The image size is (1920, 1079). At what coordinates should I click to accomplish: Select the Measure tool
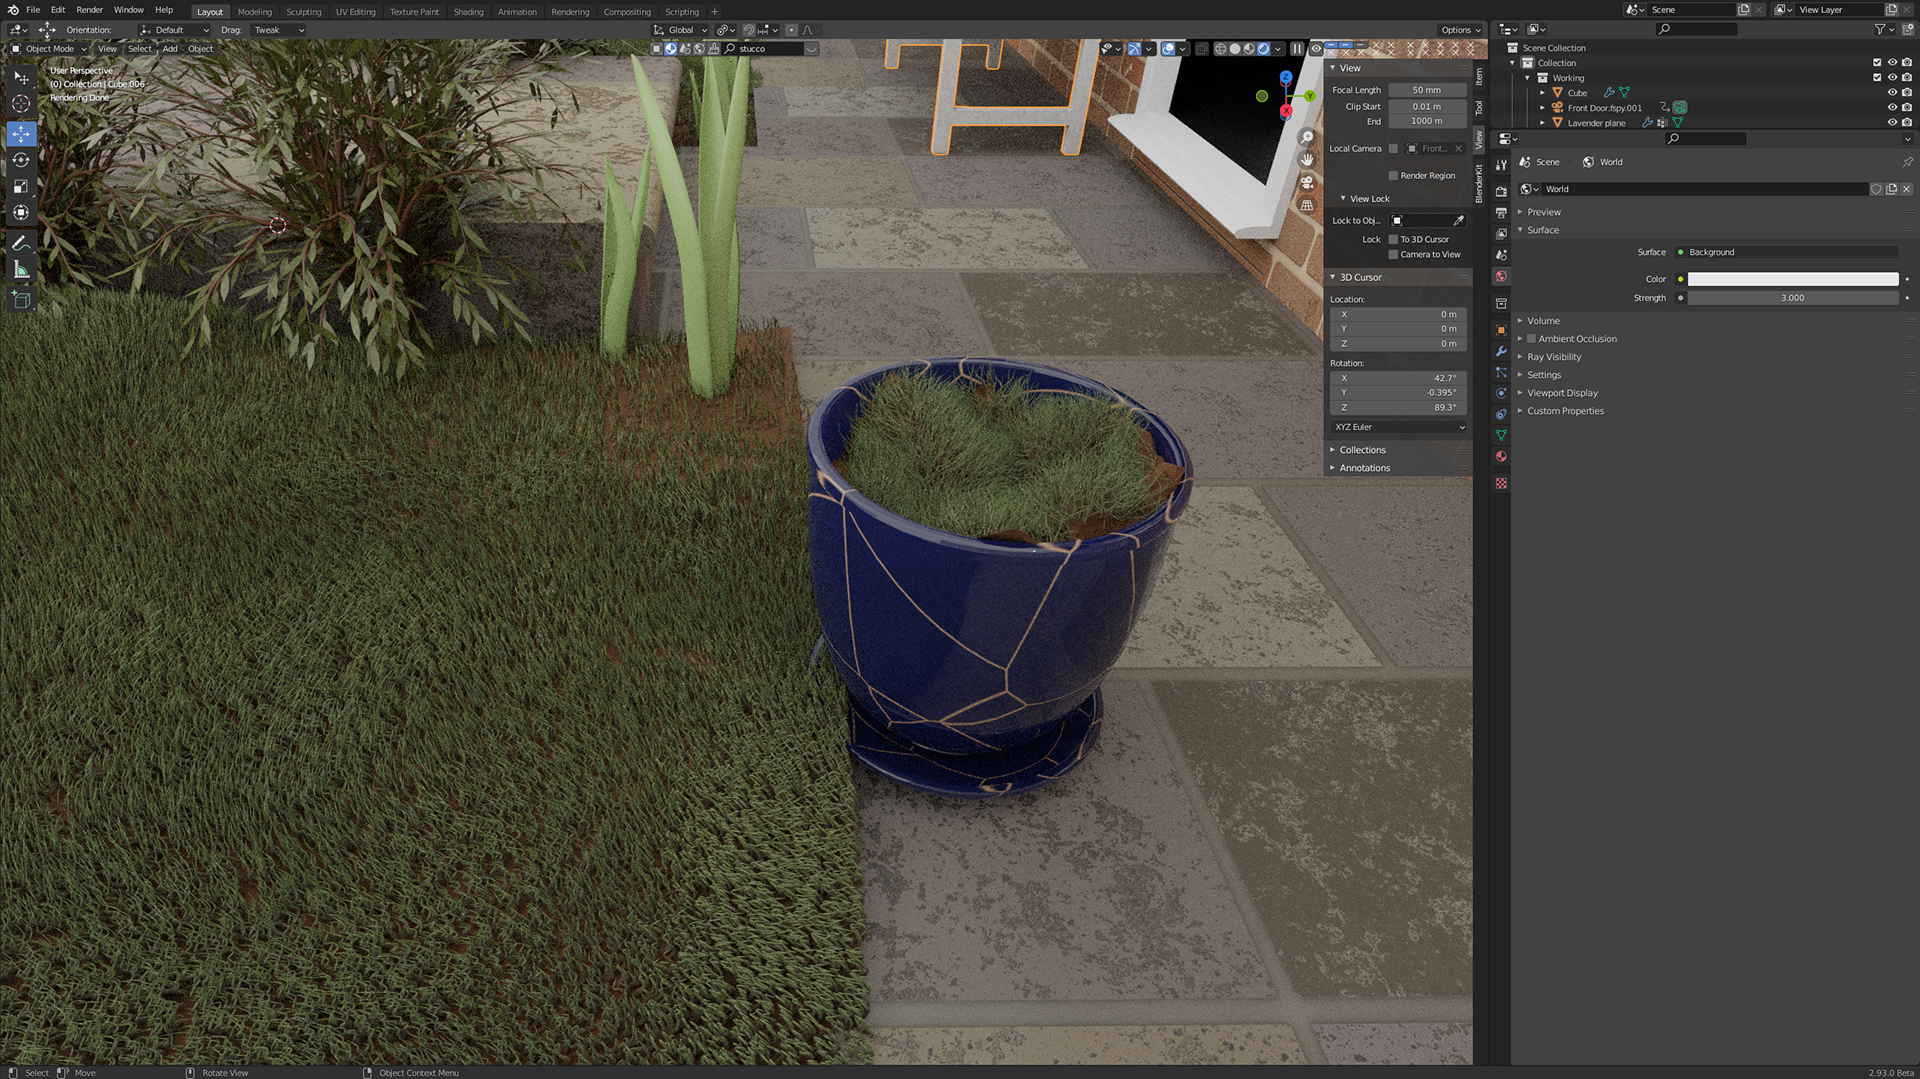click(x=21, y=269)
